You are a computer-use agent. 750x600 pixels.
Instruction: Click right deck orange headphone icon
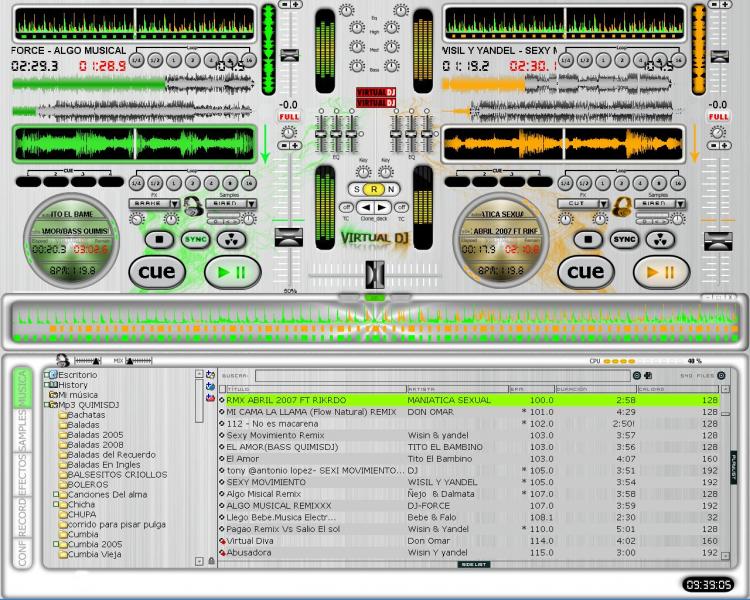(622, 207)
